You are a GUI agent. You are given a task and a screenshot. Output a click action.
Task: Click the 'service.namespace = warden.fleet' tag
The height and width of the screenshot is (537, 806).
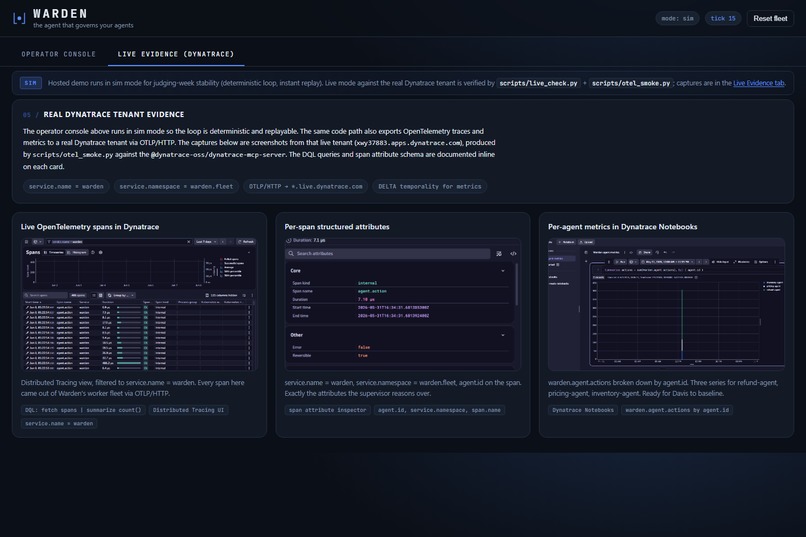point(176,187)
